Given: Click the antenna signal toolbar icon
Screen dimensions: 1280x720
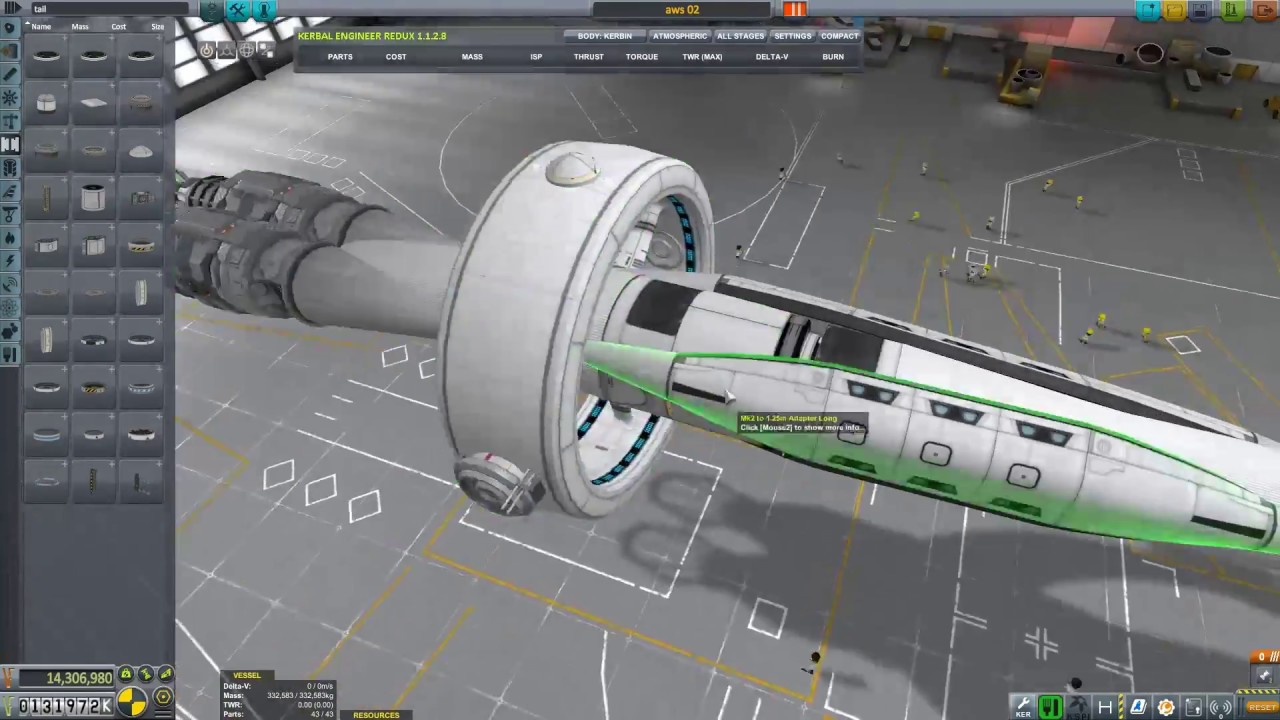Looking at the screenshot, I should pyautogui.click(x=1221, y=707).
